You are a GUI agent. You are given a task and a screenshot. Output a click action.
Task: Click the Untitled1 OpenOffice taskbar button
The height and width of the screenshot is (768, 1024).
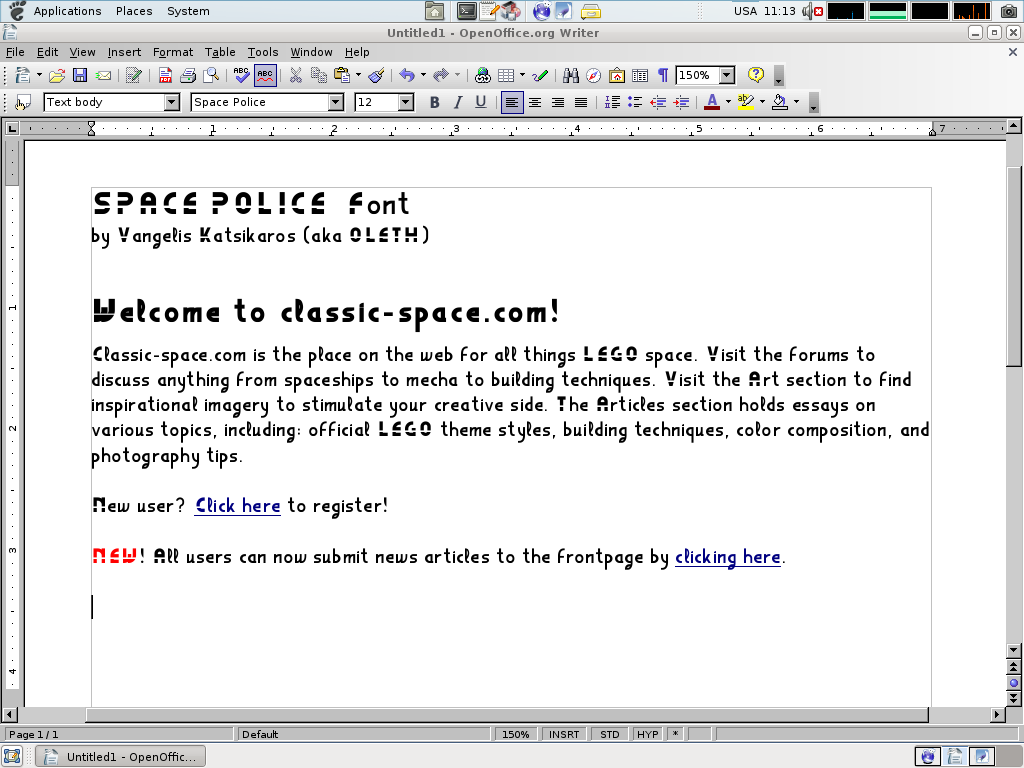pyautogui.click(x=120, y=757)
